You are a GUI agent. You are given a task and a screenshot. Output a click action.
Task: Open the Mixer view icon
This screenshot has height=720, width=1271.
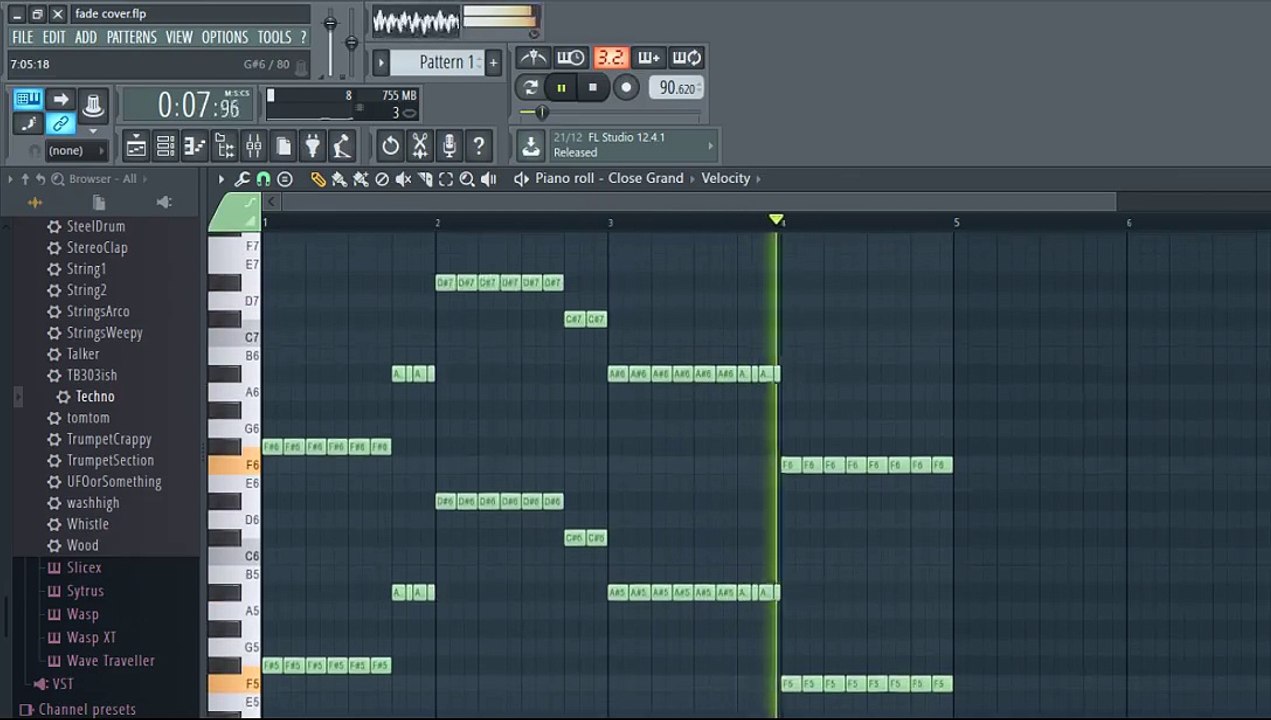pyautogui.click(x=254, y=146)
